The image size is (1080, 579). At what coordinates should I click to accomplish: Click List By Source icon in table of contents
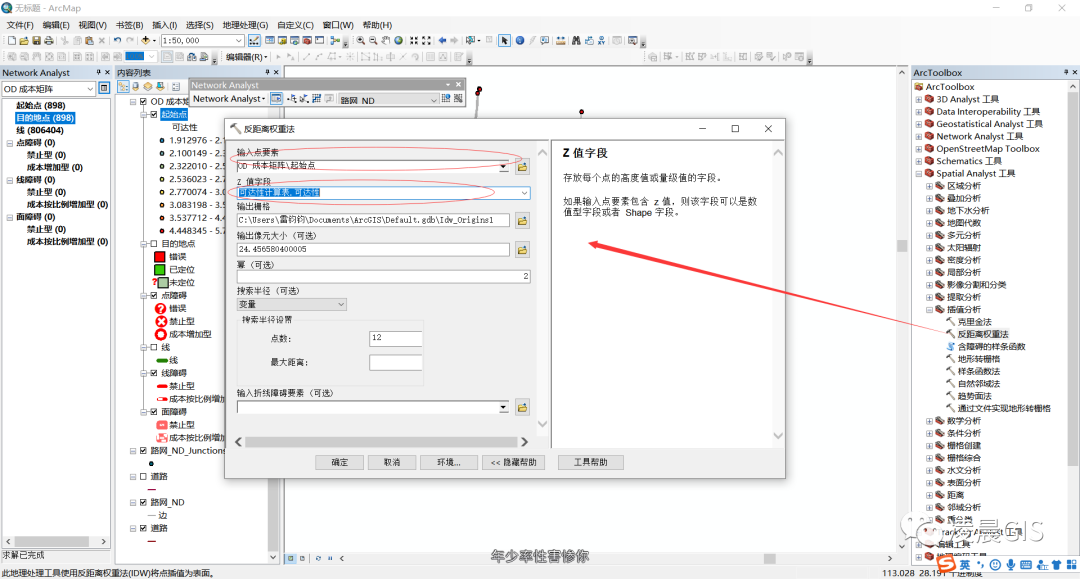pos(136,87)
